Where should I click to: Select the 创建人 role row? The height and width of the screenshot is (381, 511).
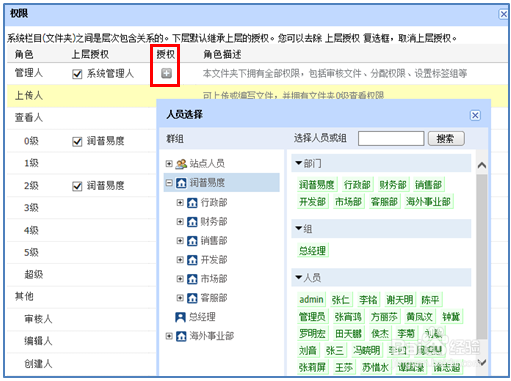[x=82, y=364]
